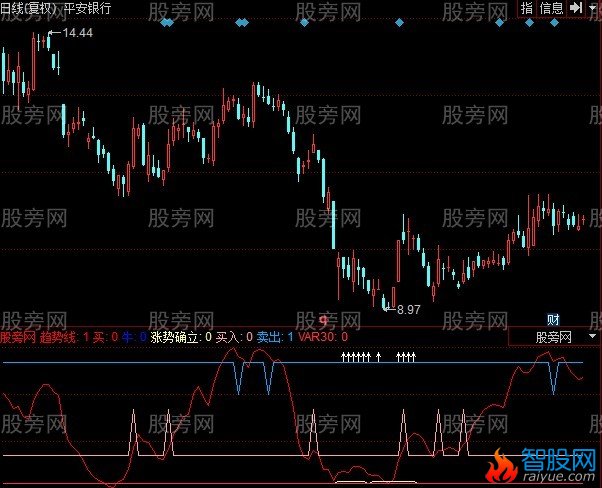The image size is (602, 488).
Task: Click the blue 牛: 0 indicator label
Action: [134, 337]
